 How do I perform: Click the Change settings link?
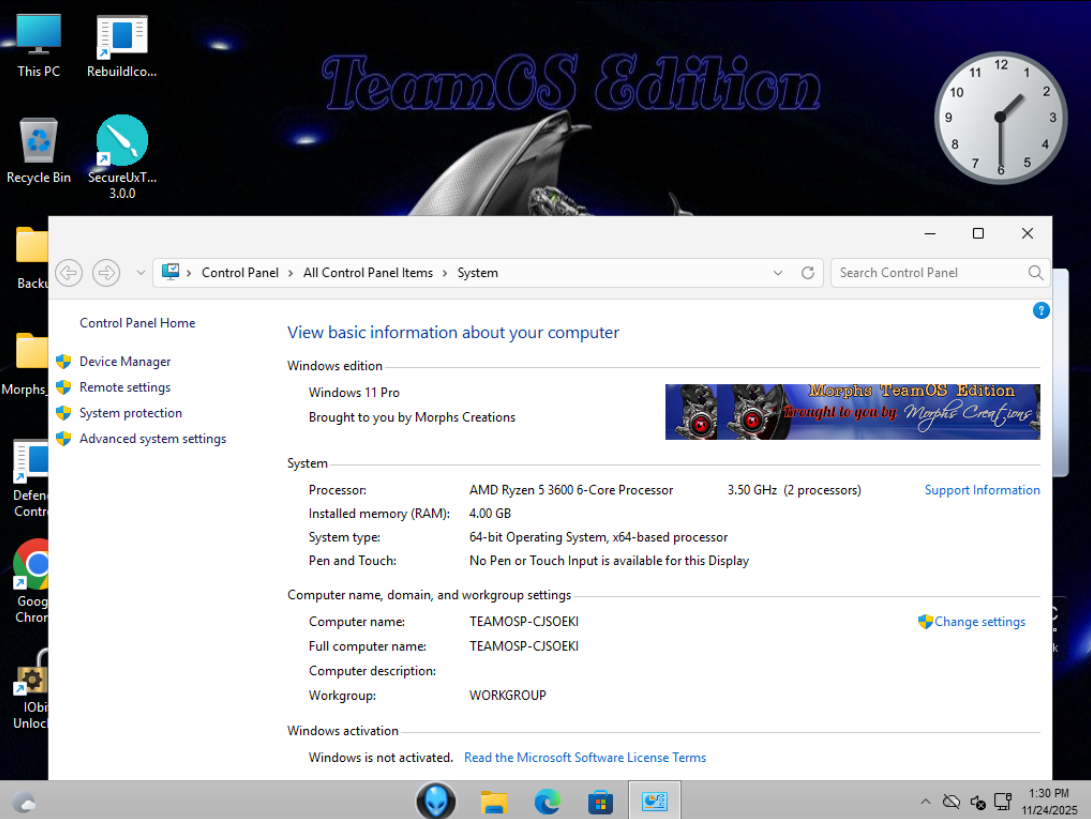979,622
